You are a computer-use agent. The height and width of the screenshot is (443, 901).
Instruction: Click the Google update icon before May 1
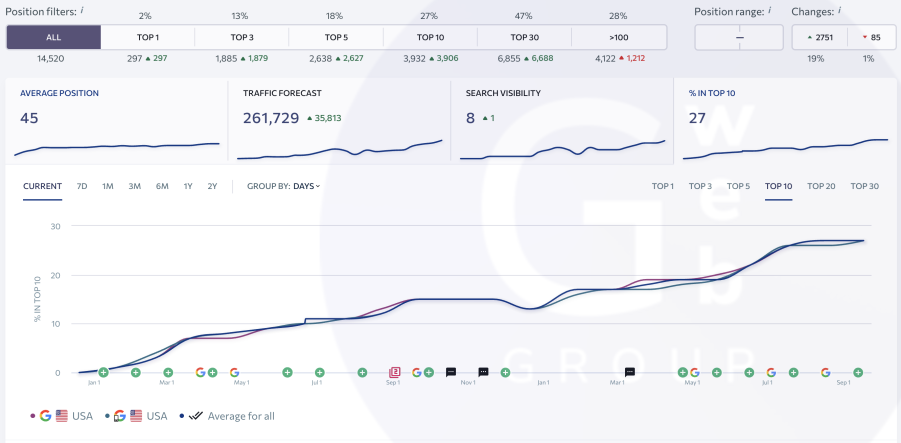point(201,372)
